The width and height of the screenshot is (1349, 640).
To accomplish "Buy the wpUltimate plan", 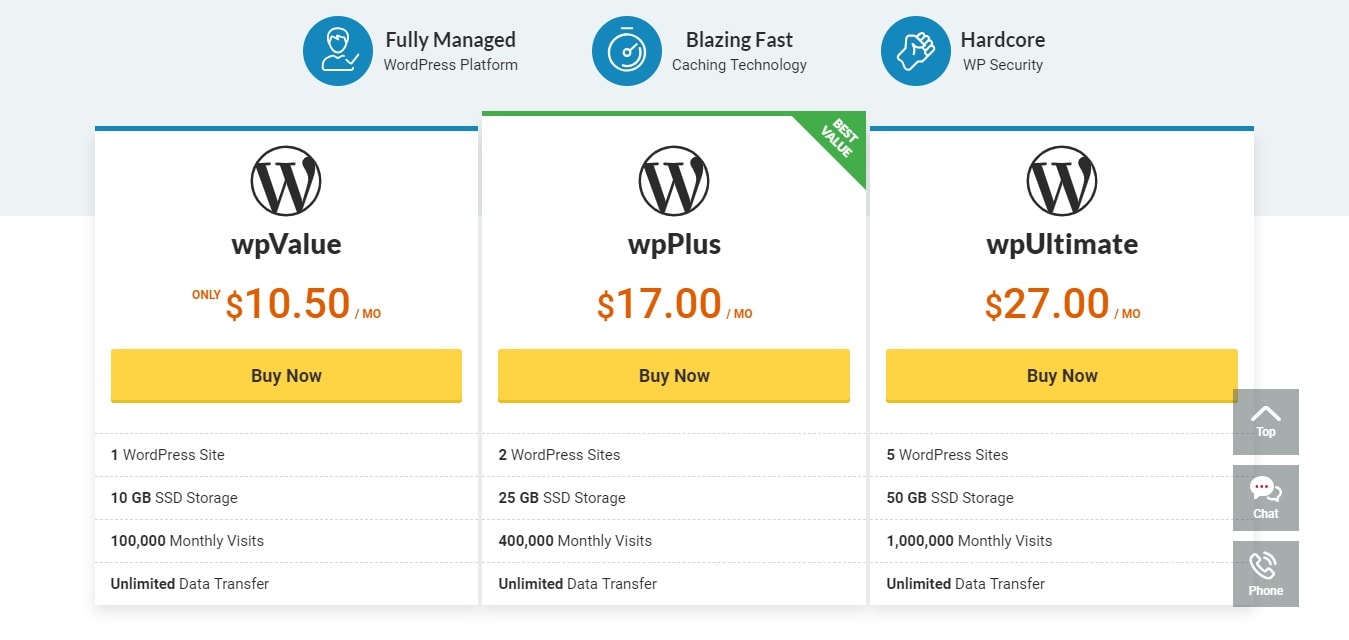I will (x=1062, y=376).
